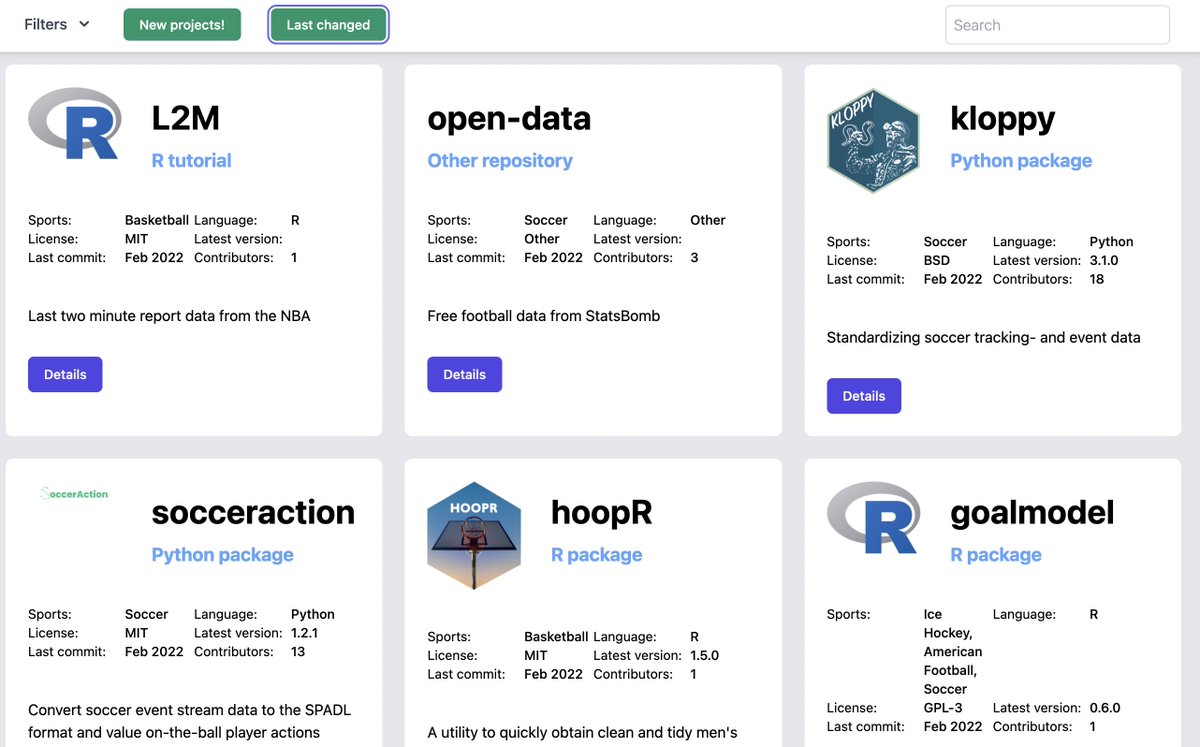Image resolution: width=1200 pixels, height=747 pixels.
Task: Click R package label under hoopR
Action: pos(597,554)
